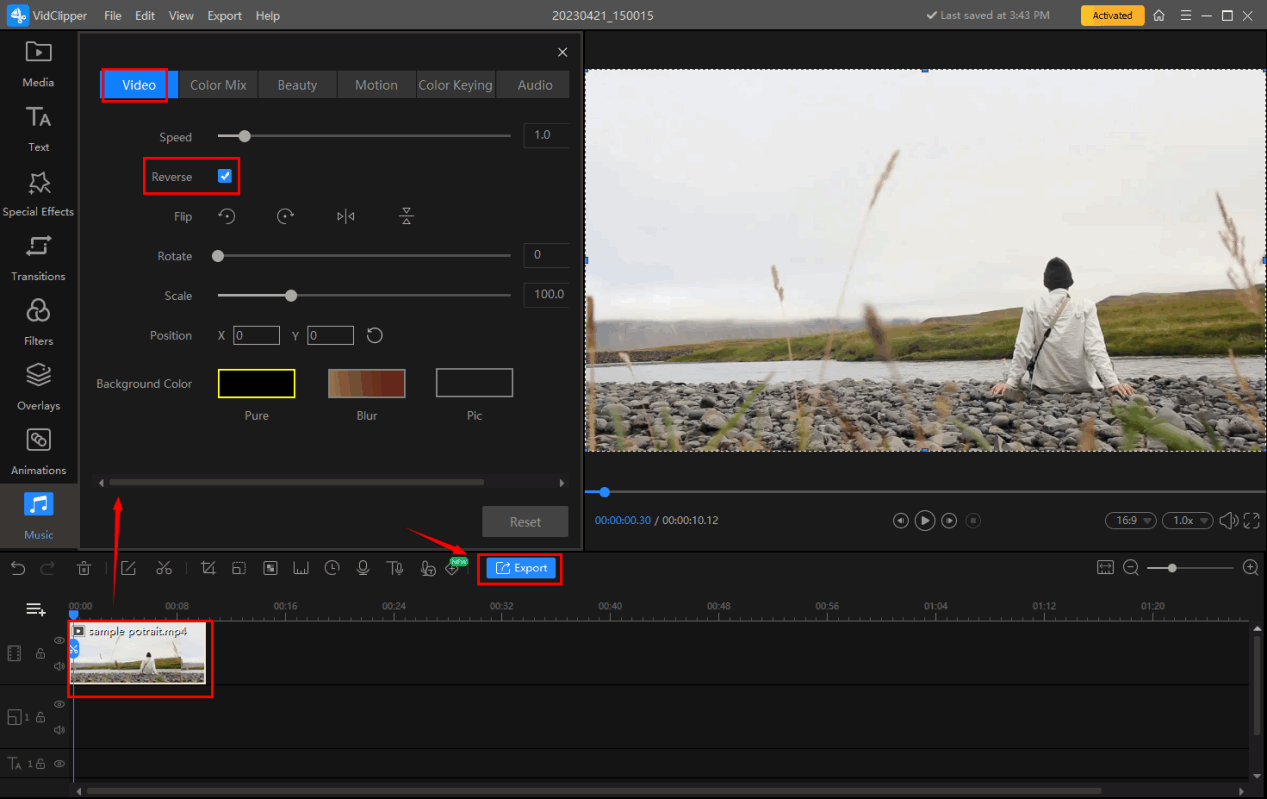
Task: Click the voiceover microphone icon
Action: 363,568
